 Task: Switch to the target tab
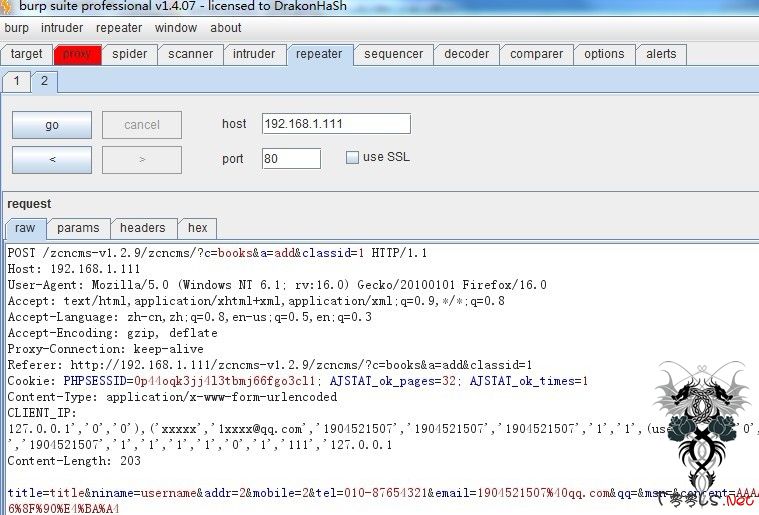coord(27,54)
